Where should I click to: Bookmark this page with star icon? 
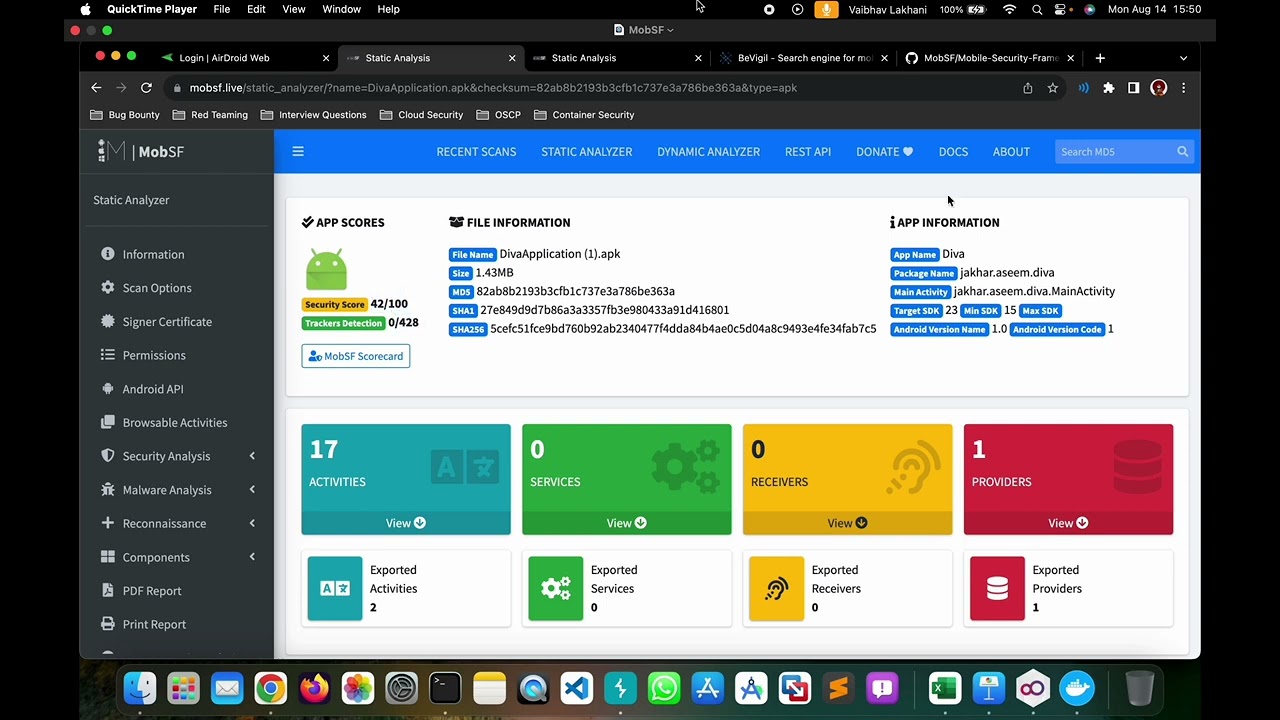click(1053, 88)
